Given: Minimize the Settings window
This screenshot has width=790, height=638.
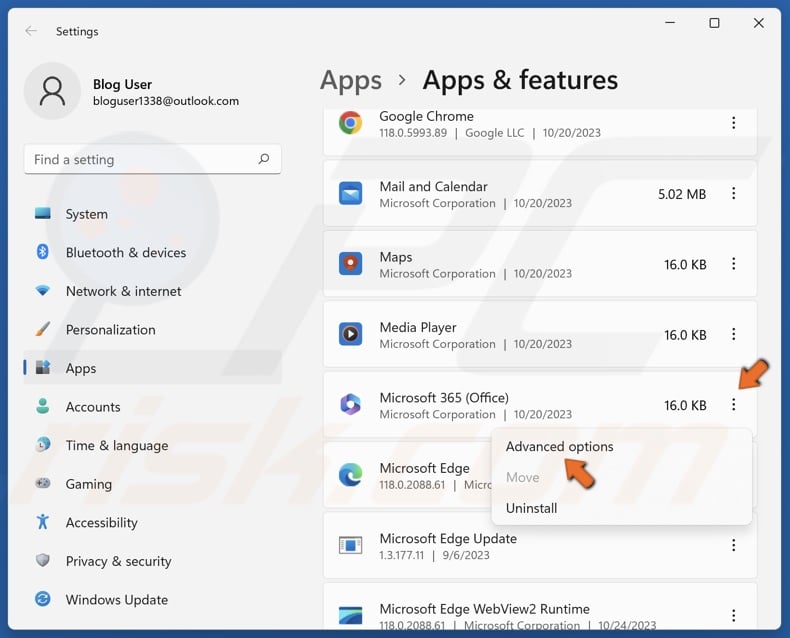Looking at the screenshot, I should (x=670, y=23).
